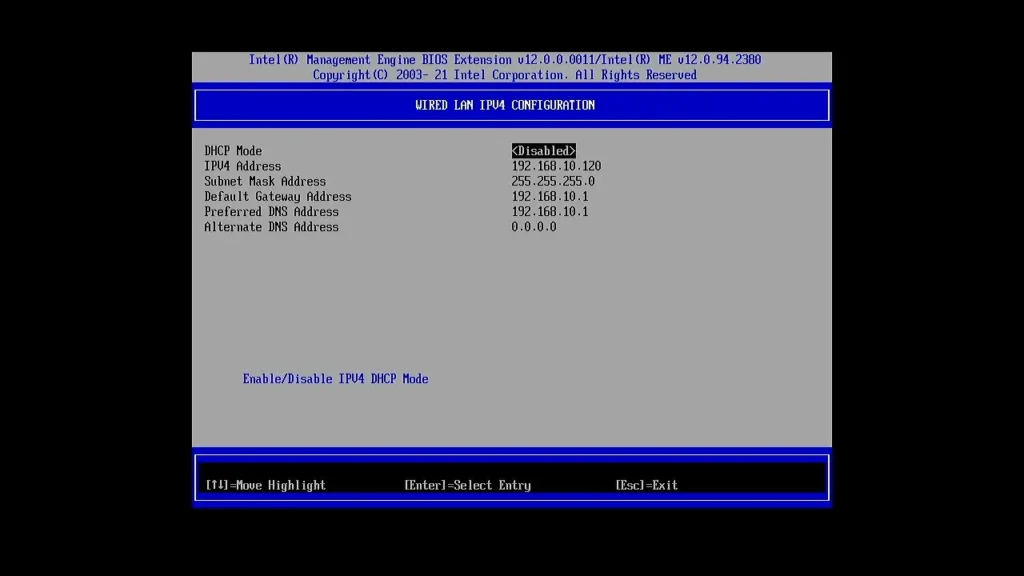Click the Move Highlight key hint
Viewport: 1024px width, 576px height.
(x=265, y=485)
